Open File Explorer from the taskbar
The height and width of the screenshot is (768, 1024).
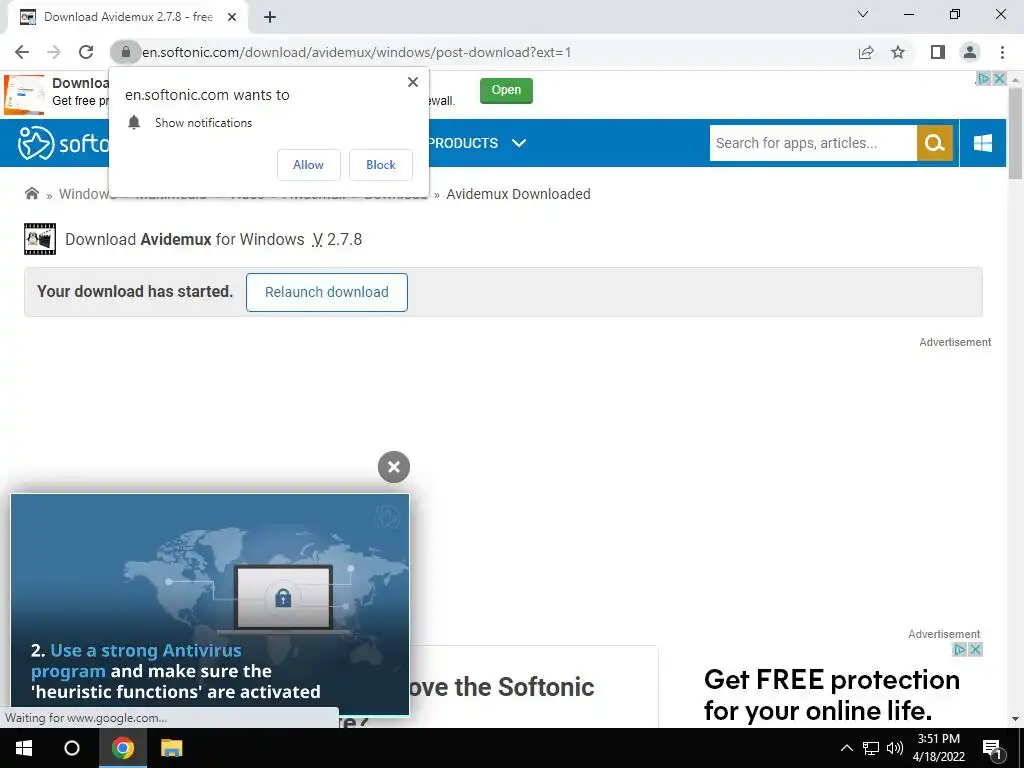click(x=172, y=748)
